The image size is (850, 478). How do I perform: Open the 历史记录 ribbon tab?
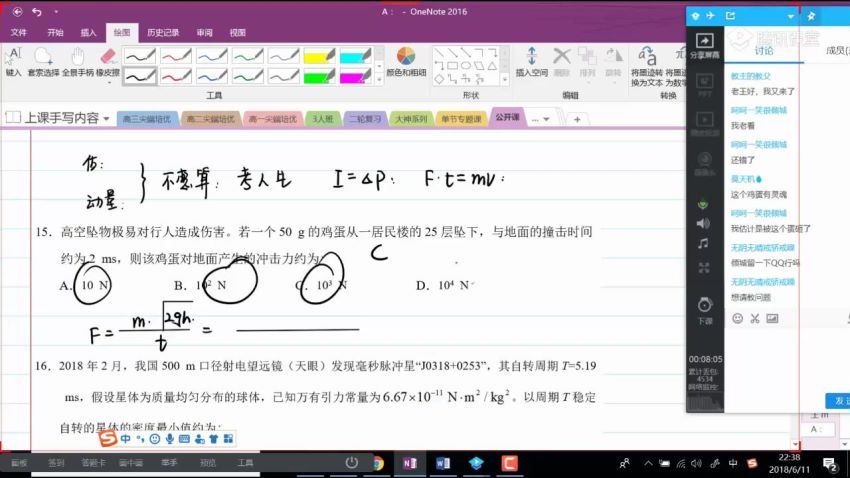(163, 32)
